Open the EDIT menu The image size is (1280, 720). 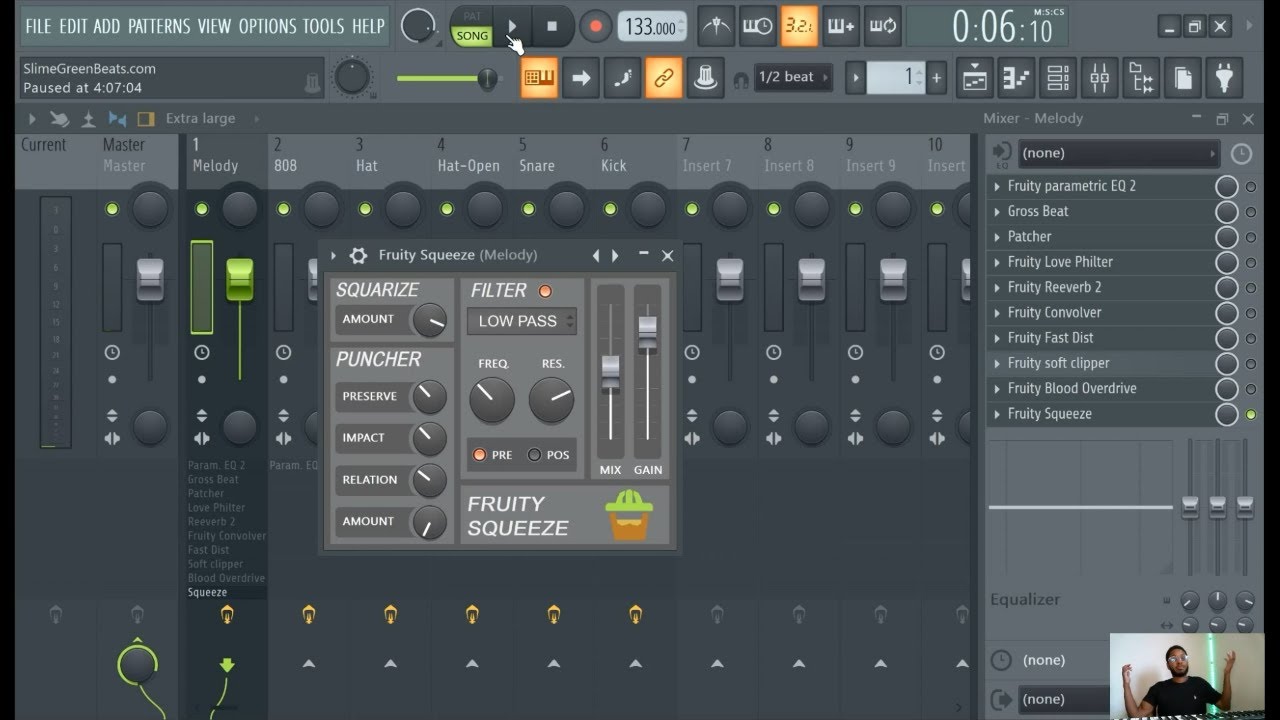73,26
